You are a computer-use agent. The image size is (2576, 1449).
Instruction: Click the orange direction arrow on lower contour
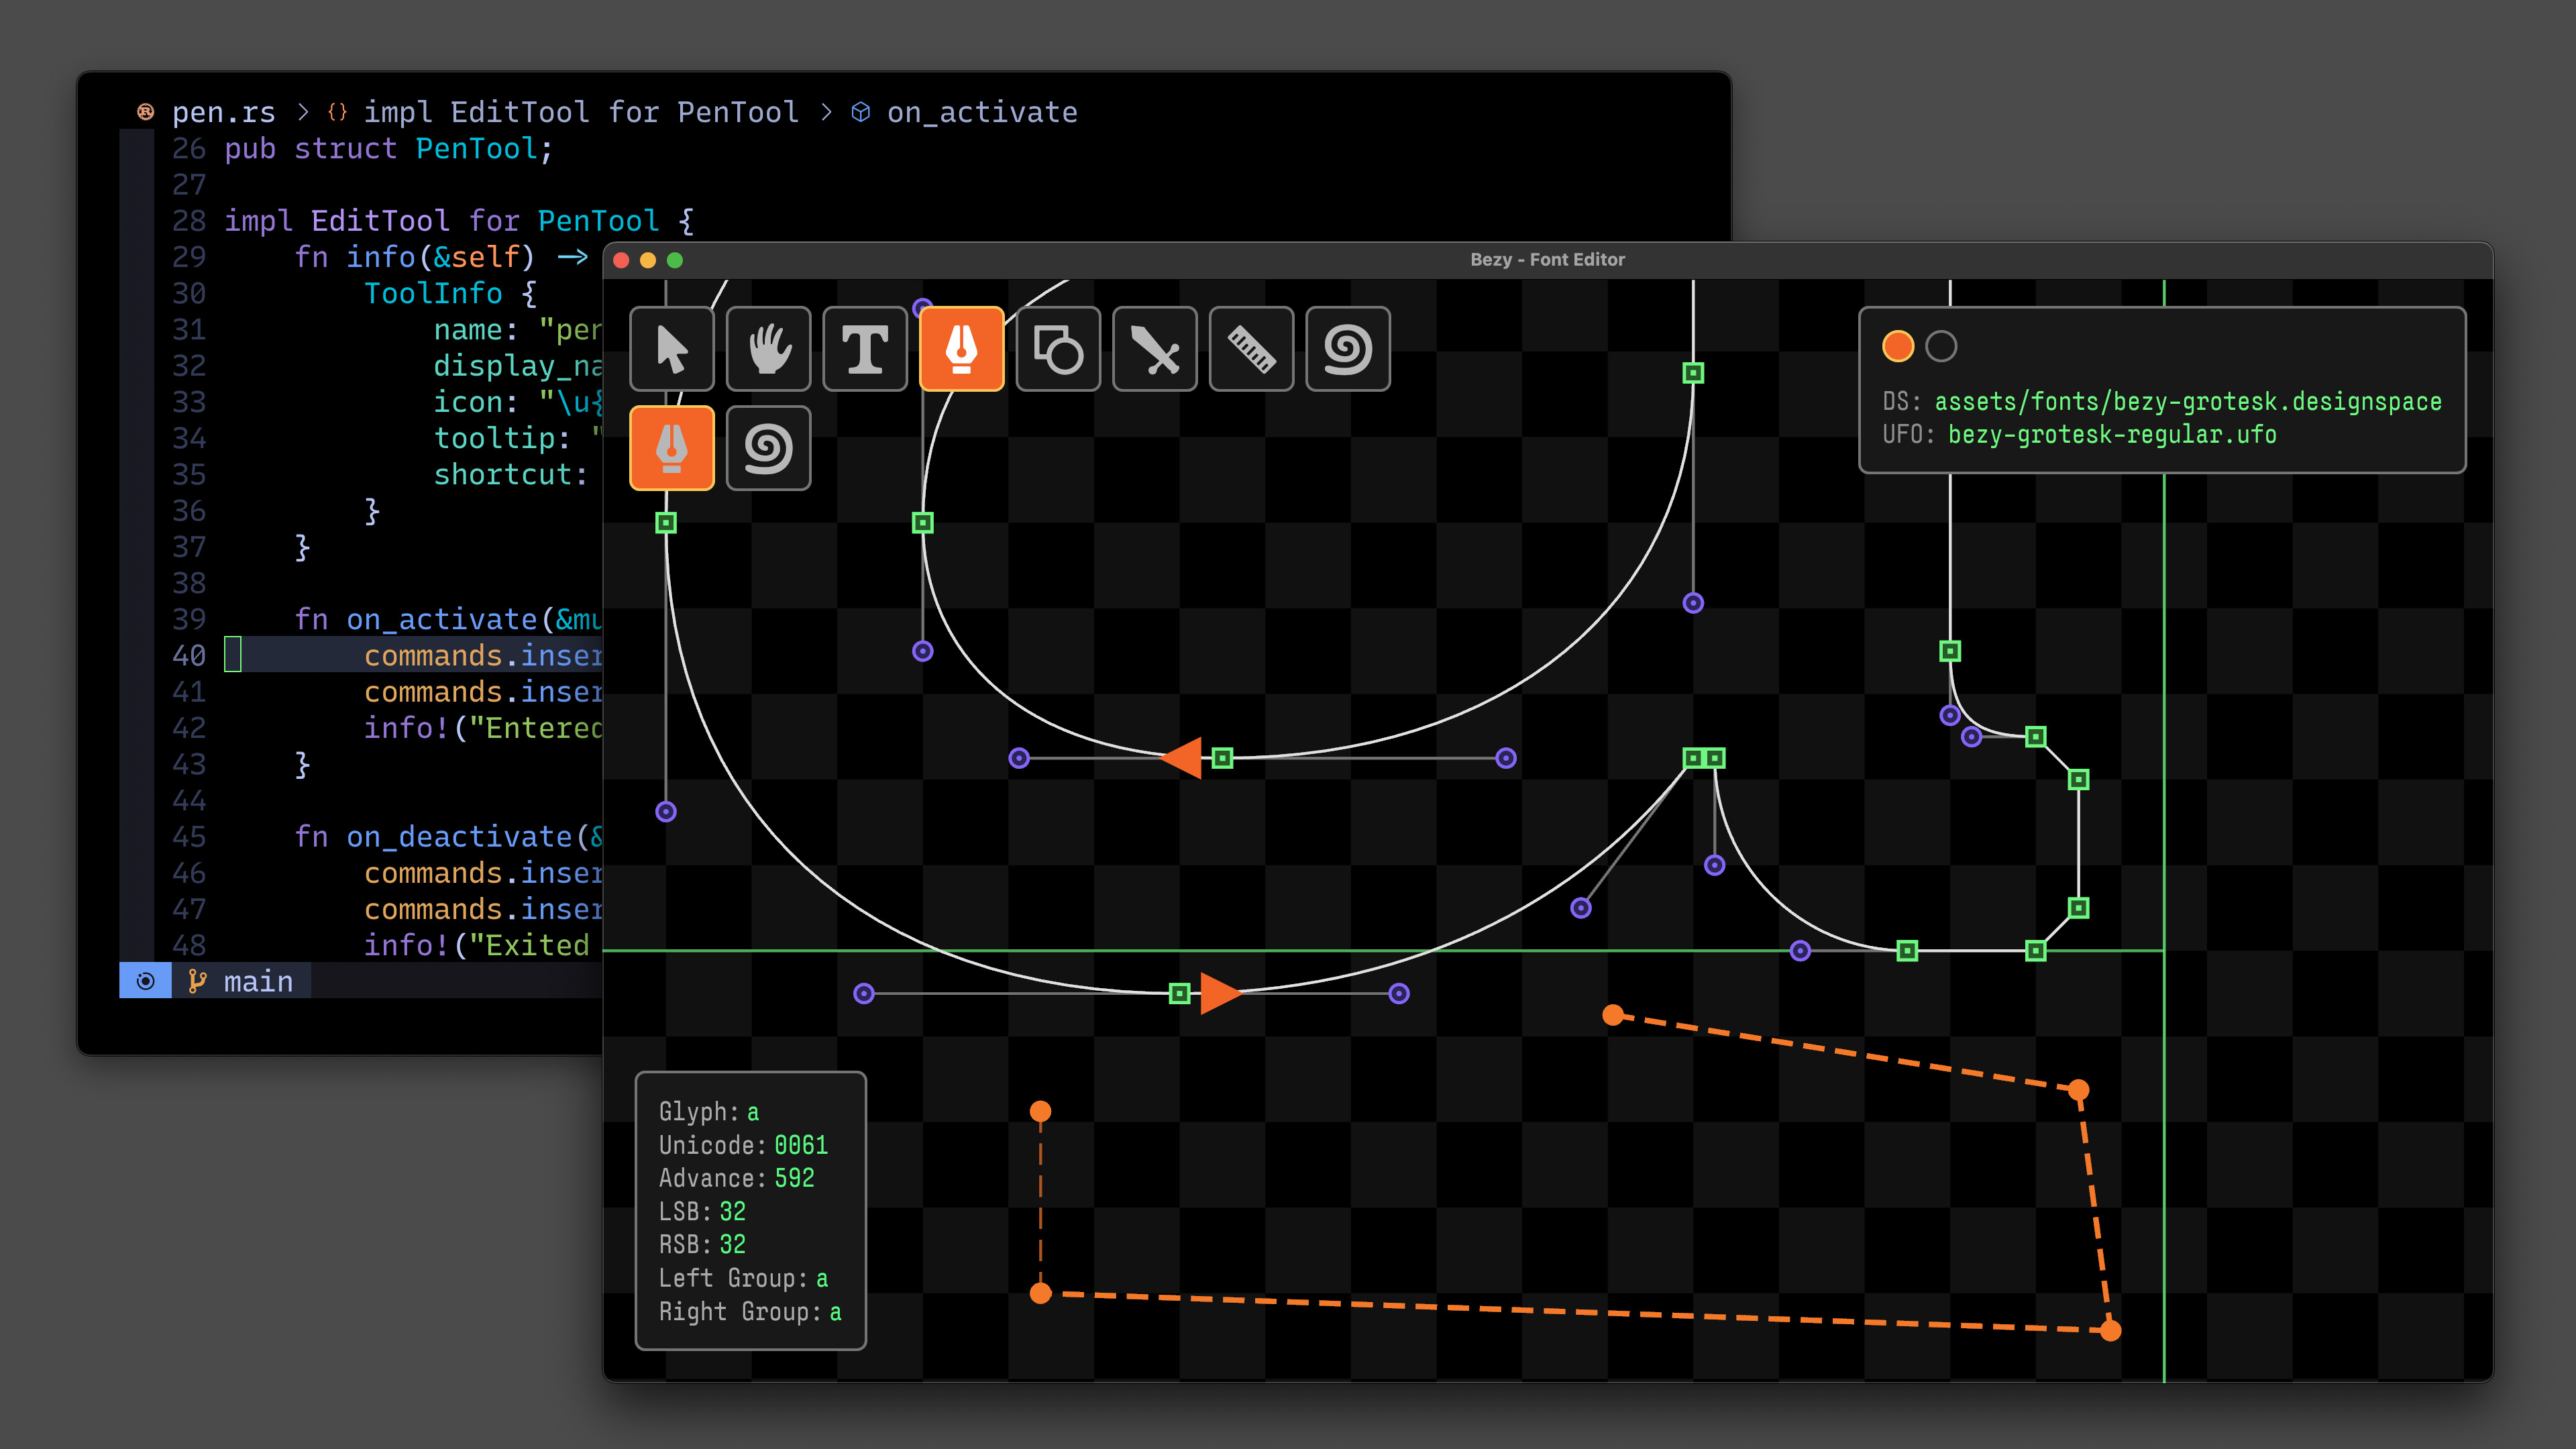click(x=1220, y=993)
